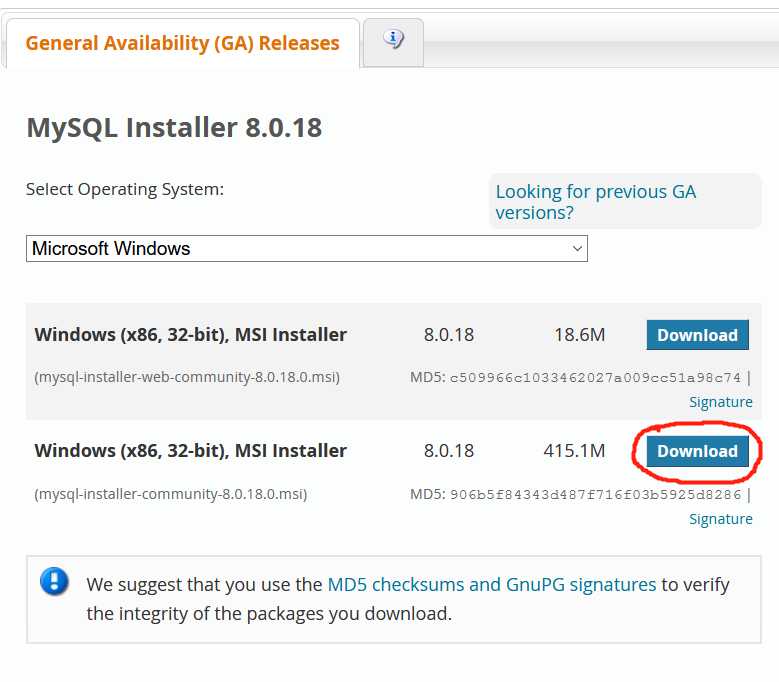Click the MySQL Installer 8.0.18 heading
This screenshot has width=779, height=682.
(174, 128)
